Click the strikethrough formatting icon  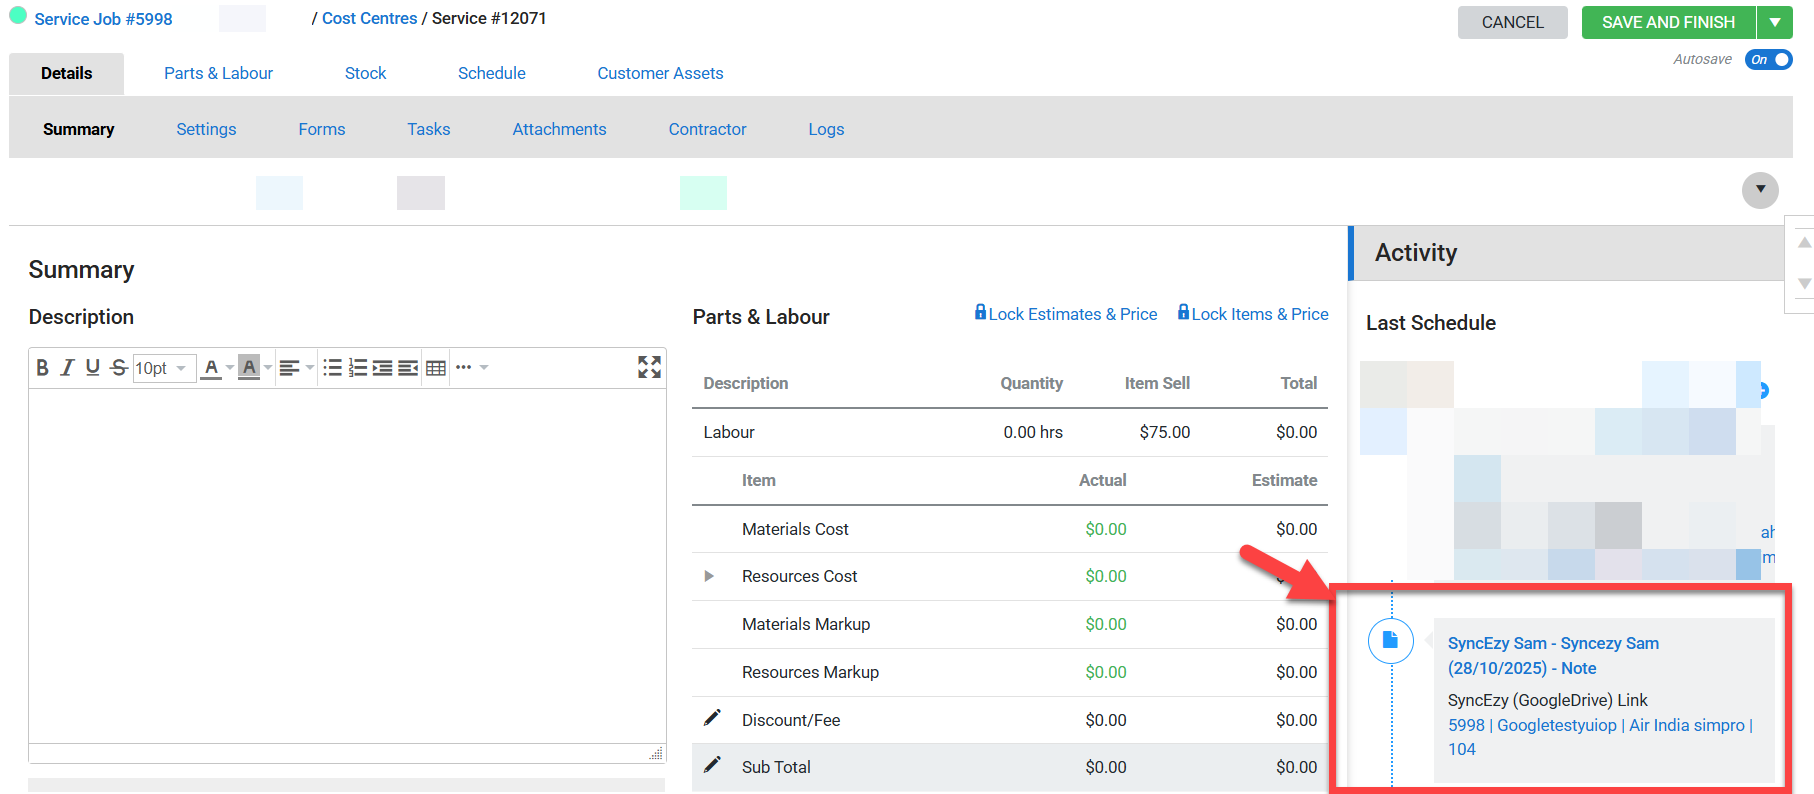[x=118, y=368]
